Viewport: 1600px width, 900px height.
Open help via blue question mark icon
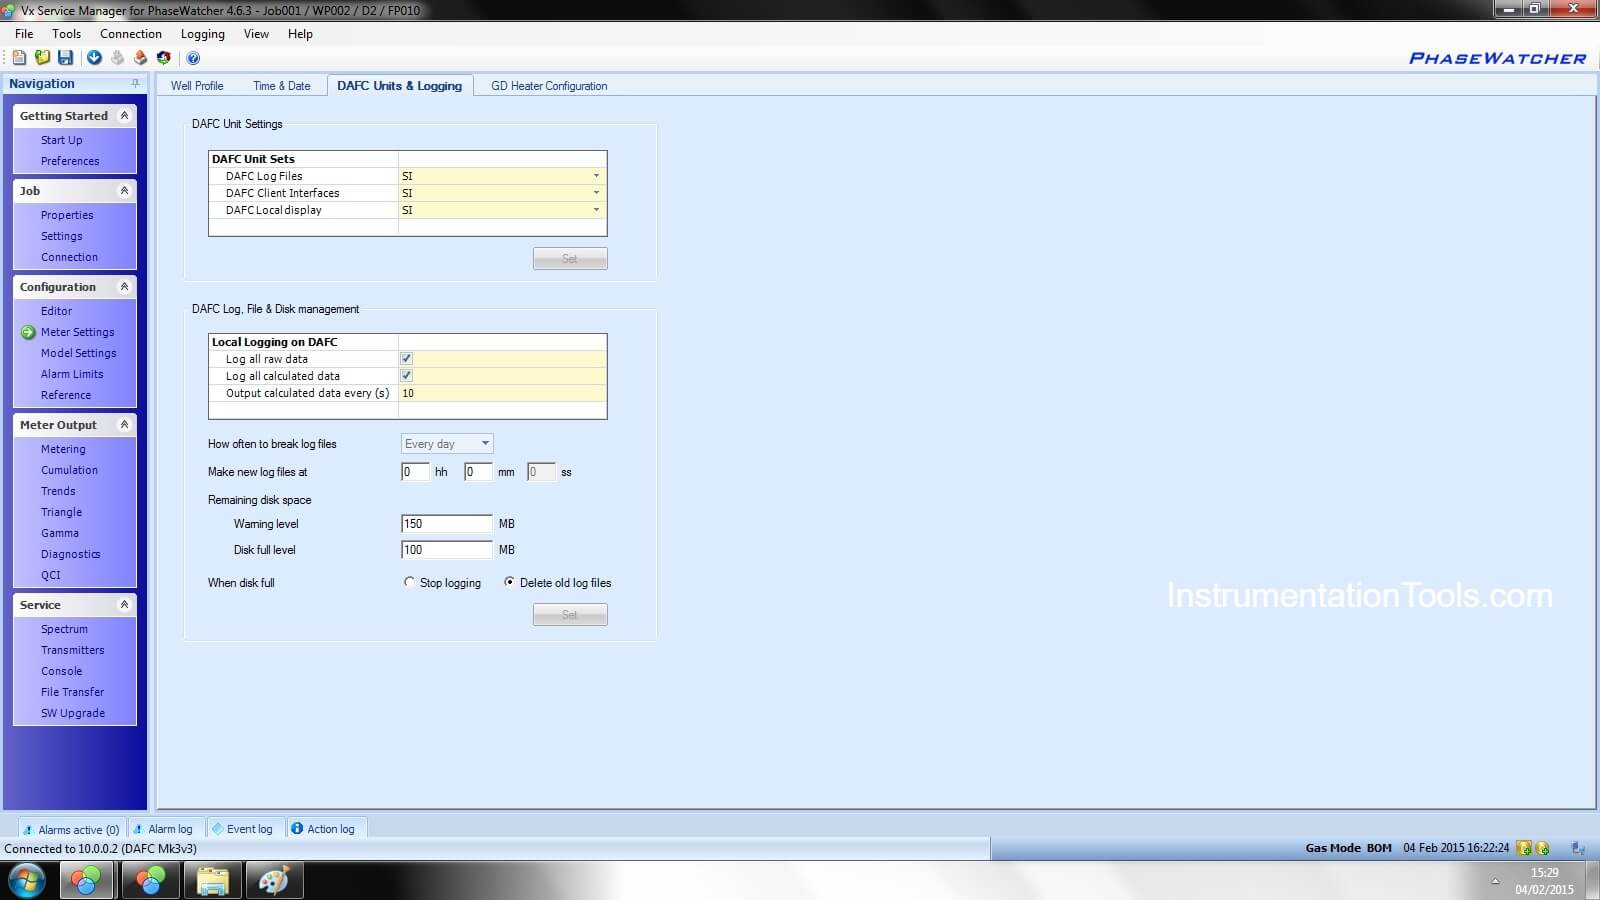coord(193,58)
